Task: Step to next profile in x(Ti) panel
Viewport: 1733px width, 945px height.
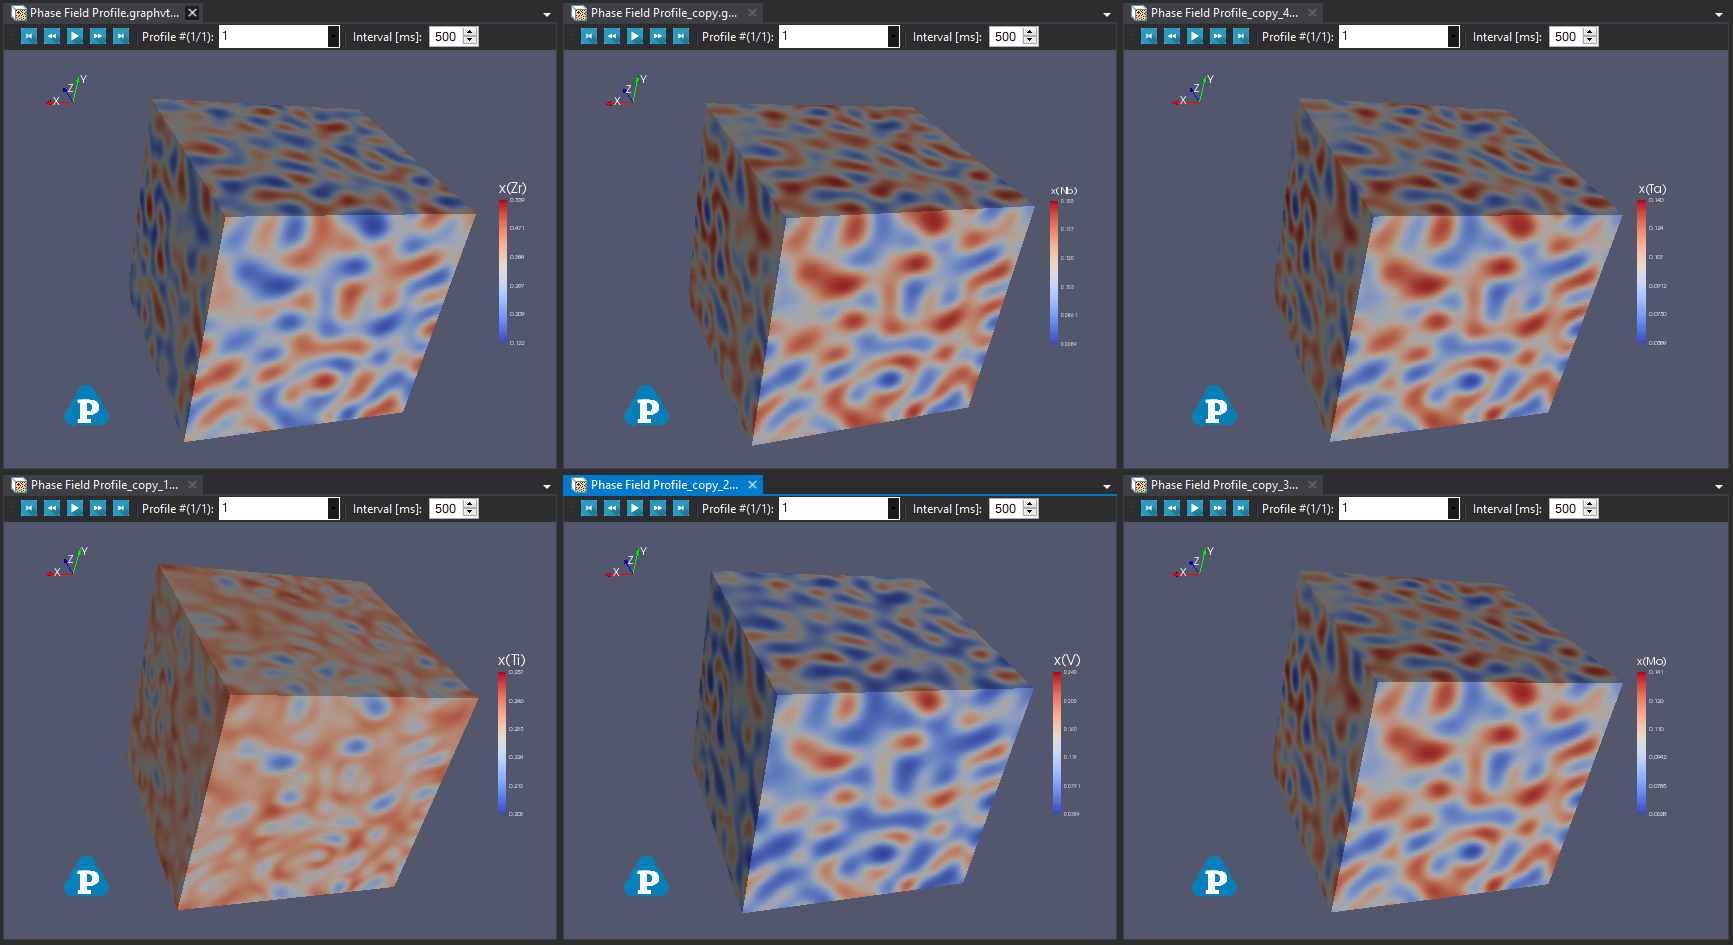Action: [x=98, y=508]
